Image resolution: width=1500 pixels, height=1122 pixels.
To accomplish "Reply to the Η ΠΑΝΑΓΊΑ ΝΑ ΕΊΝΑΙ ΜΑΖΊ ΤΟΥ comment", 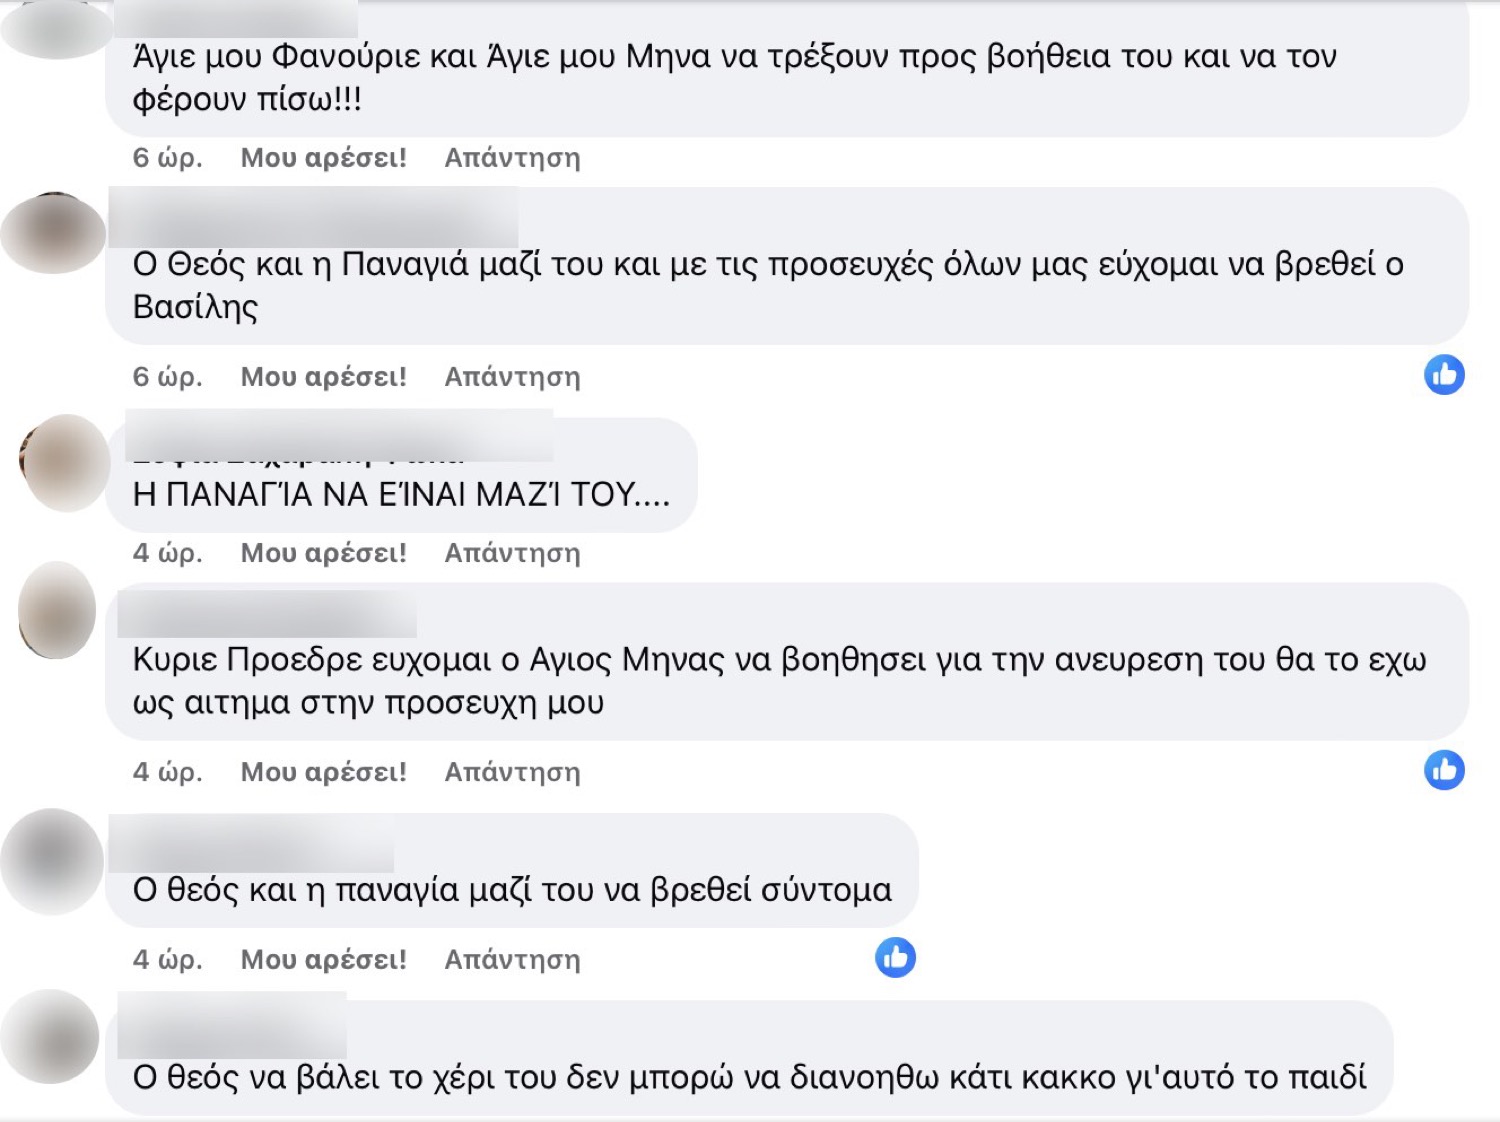I will point(512,553).
